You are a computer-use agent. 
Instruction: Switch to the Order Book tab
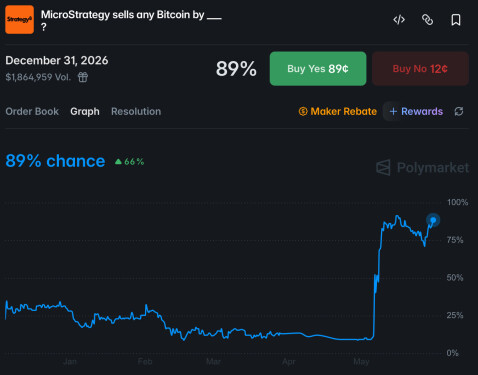coord(32,111)
